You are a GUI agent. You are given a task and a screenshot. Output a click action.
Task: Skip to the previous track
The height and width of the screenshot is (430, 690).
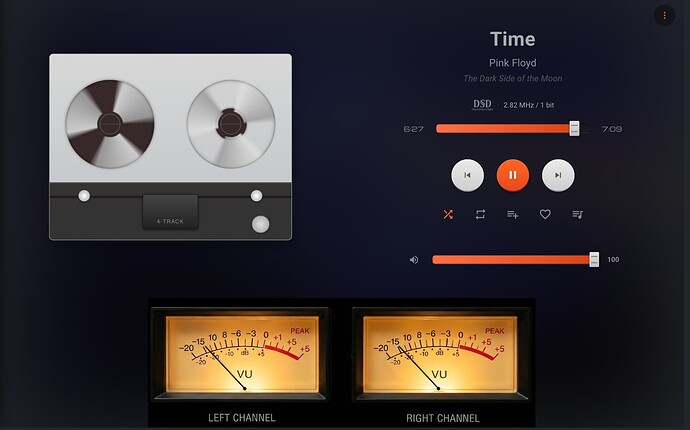(x=467, y=175)
